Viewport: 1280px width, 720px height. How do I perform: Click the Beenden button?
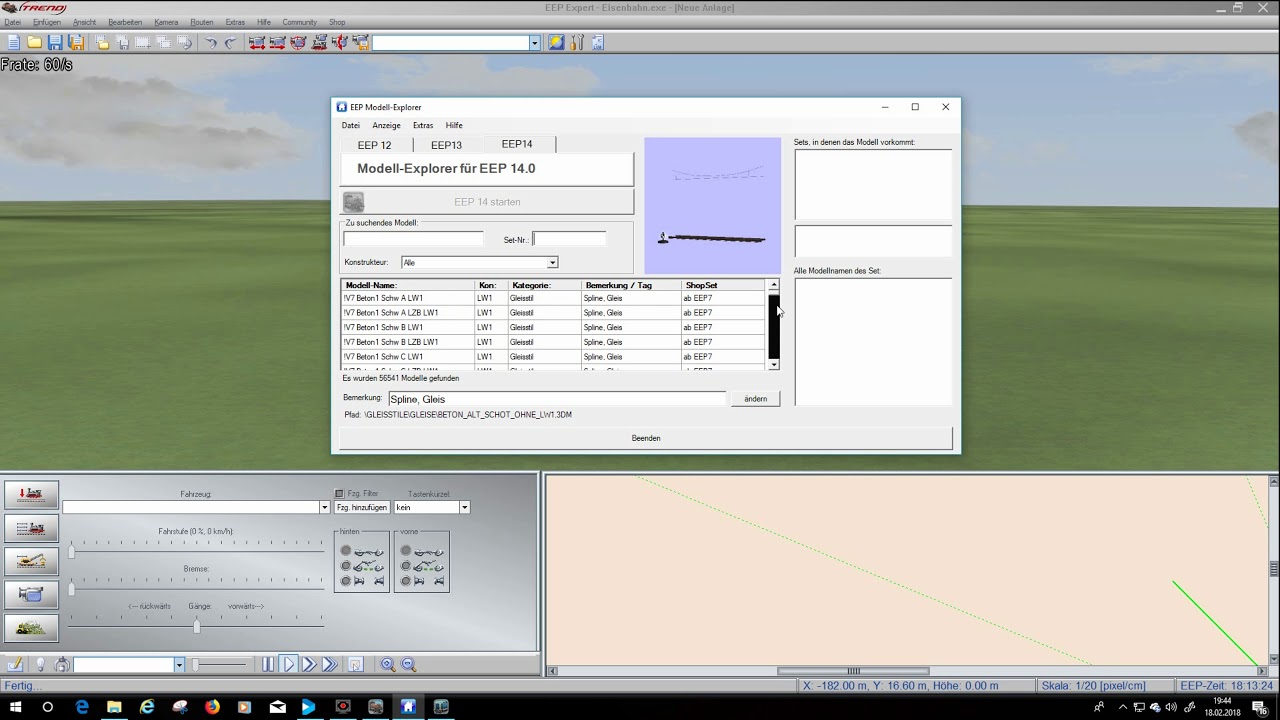646,438
